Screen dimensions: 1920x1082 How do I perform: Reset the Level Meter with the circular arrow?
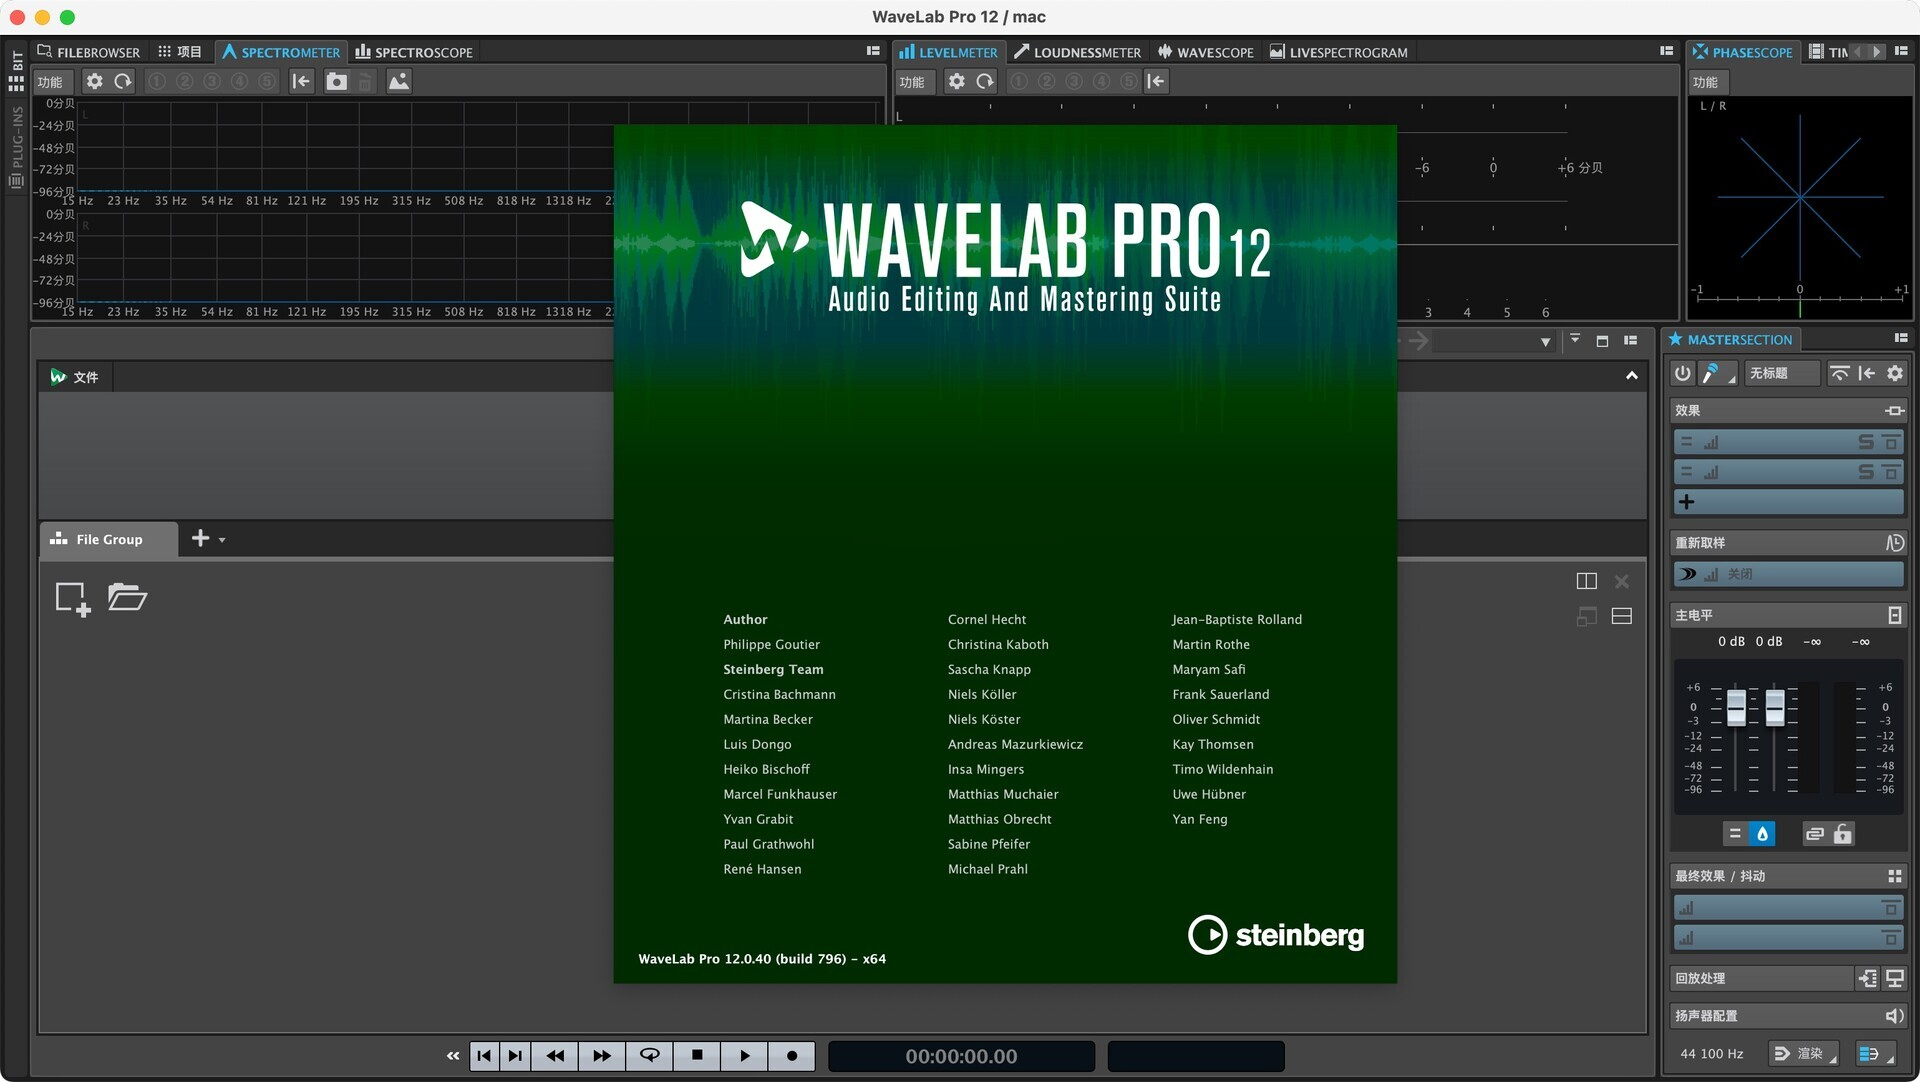pos(985,82)
